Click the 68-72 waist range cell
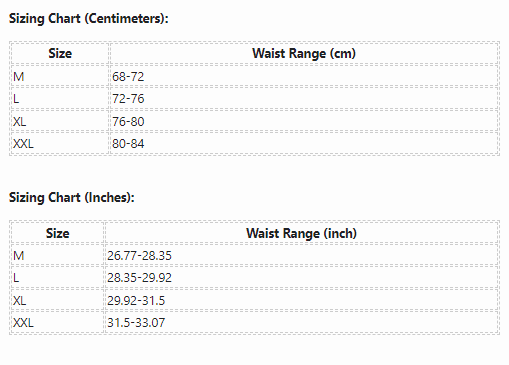 pyautogui.click(x=304, y=76)
